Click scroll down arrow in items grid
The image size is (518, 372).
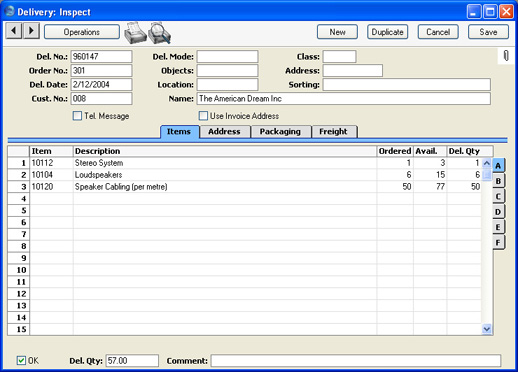[486, 329]
